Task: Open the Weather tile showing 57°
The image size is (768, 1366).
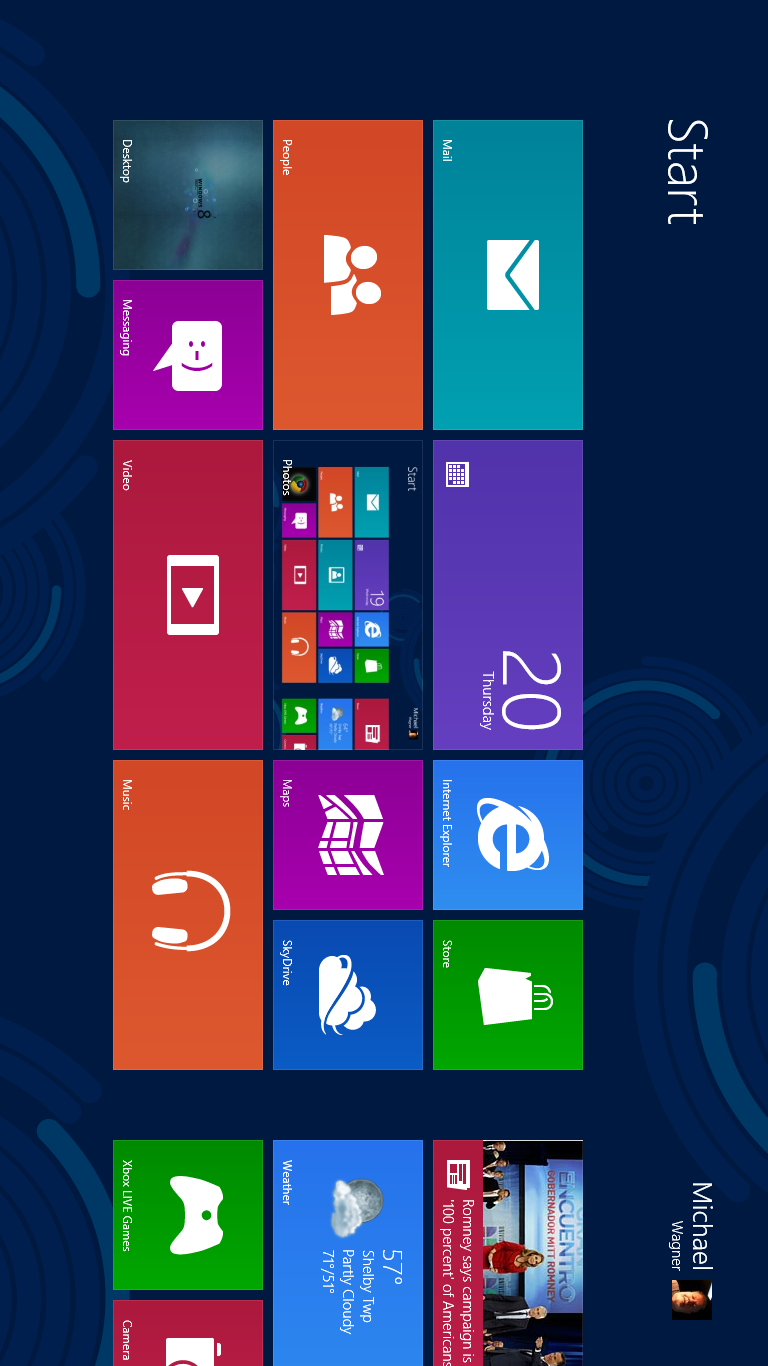Action: [348, 1253]
